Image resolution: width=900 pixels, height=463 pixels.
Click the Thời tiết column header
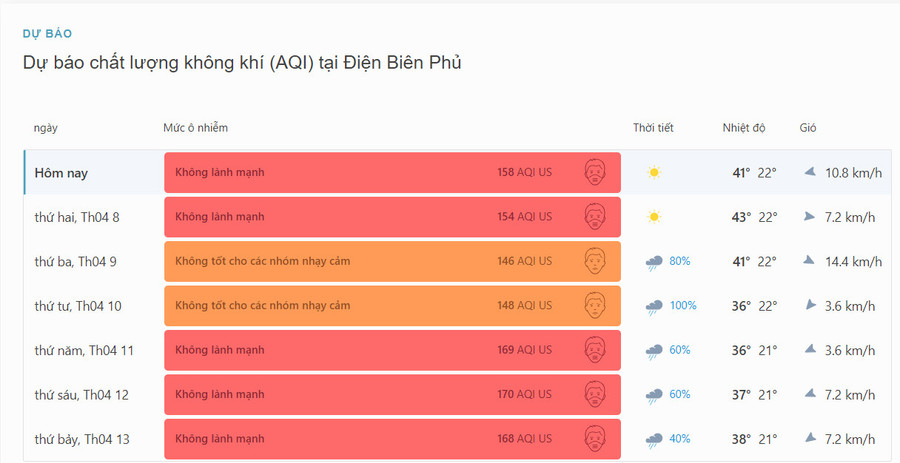point(653,128)
